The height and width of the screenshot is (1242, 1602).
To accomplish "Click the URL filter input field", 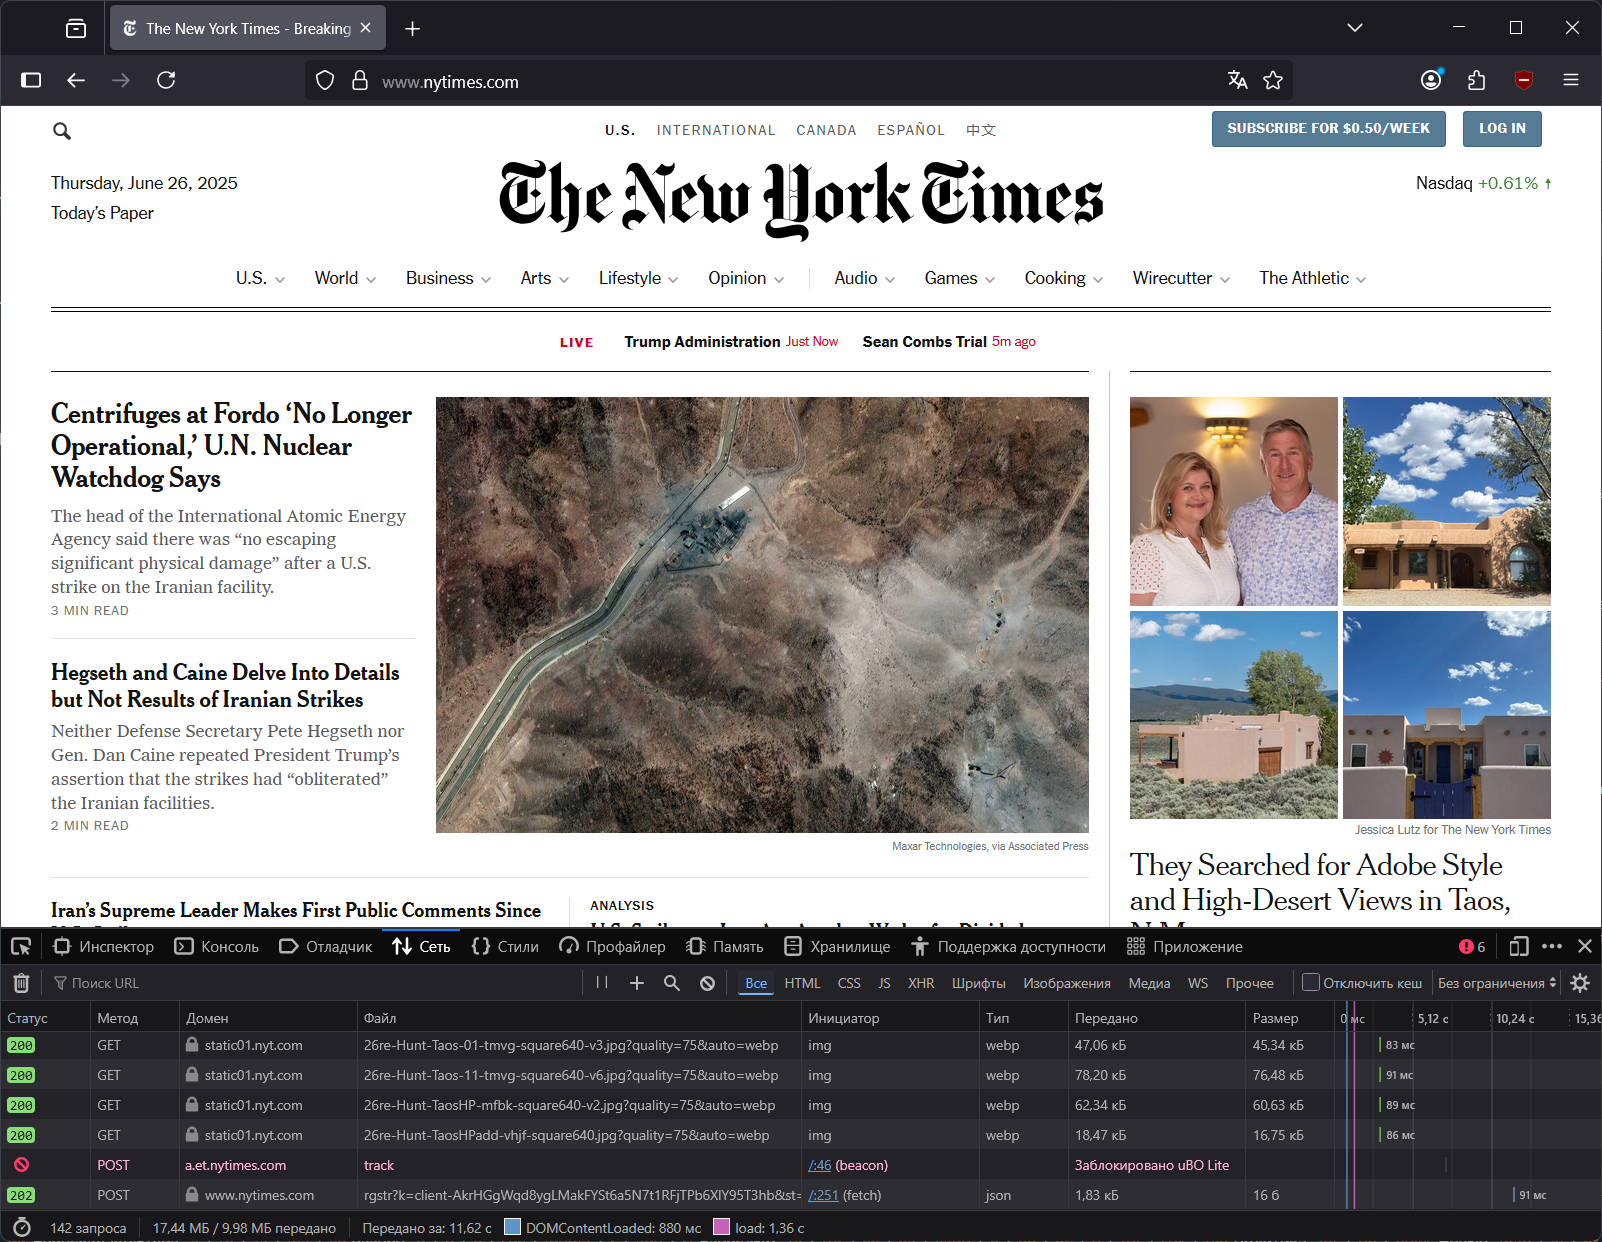I will 320,983.
